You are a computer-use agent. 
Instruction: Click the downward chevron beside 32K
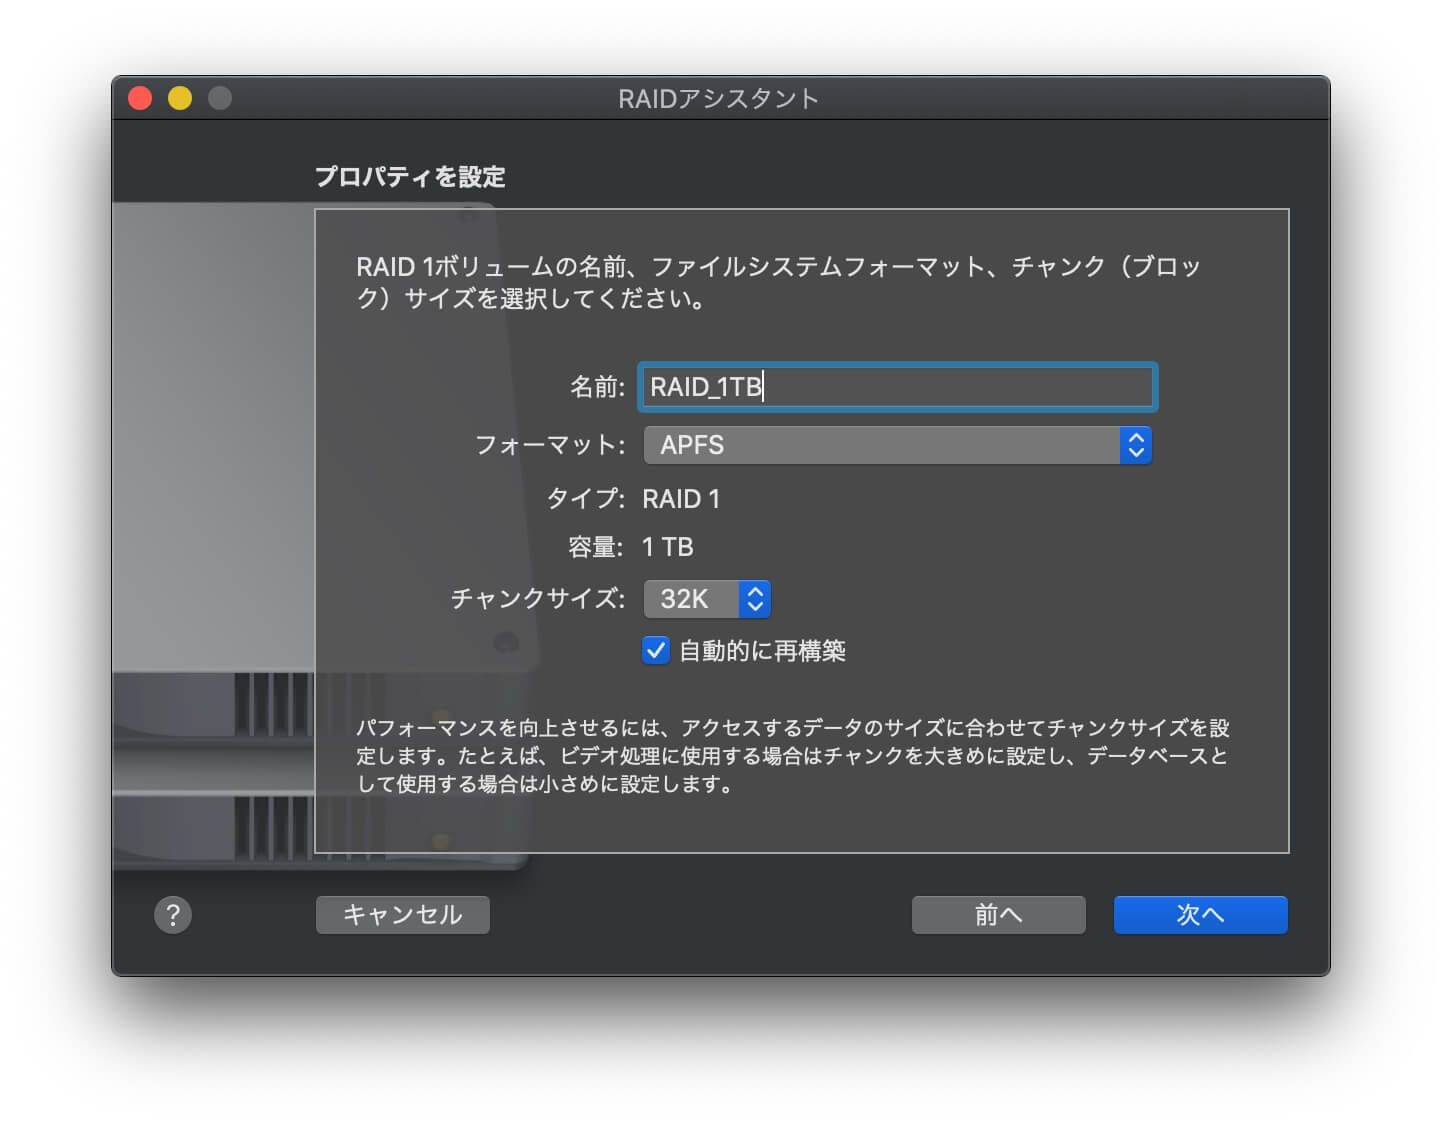[x=756, y=606]
